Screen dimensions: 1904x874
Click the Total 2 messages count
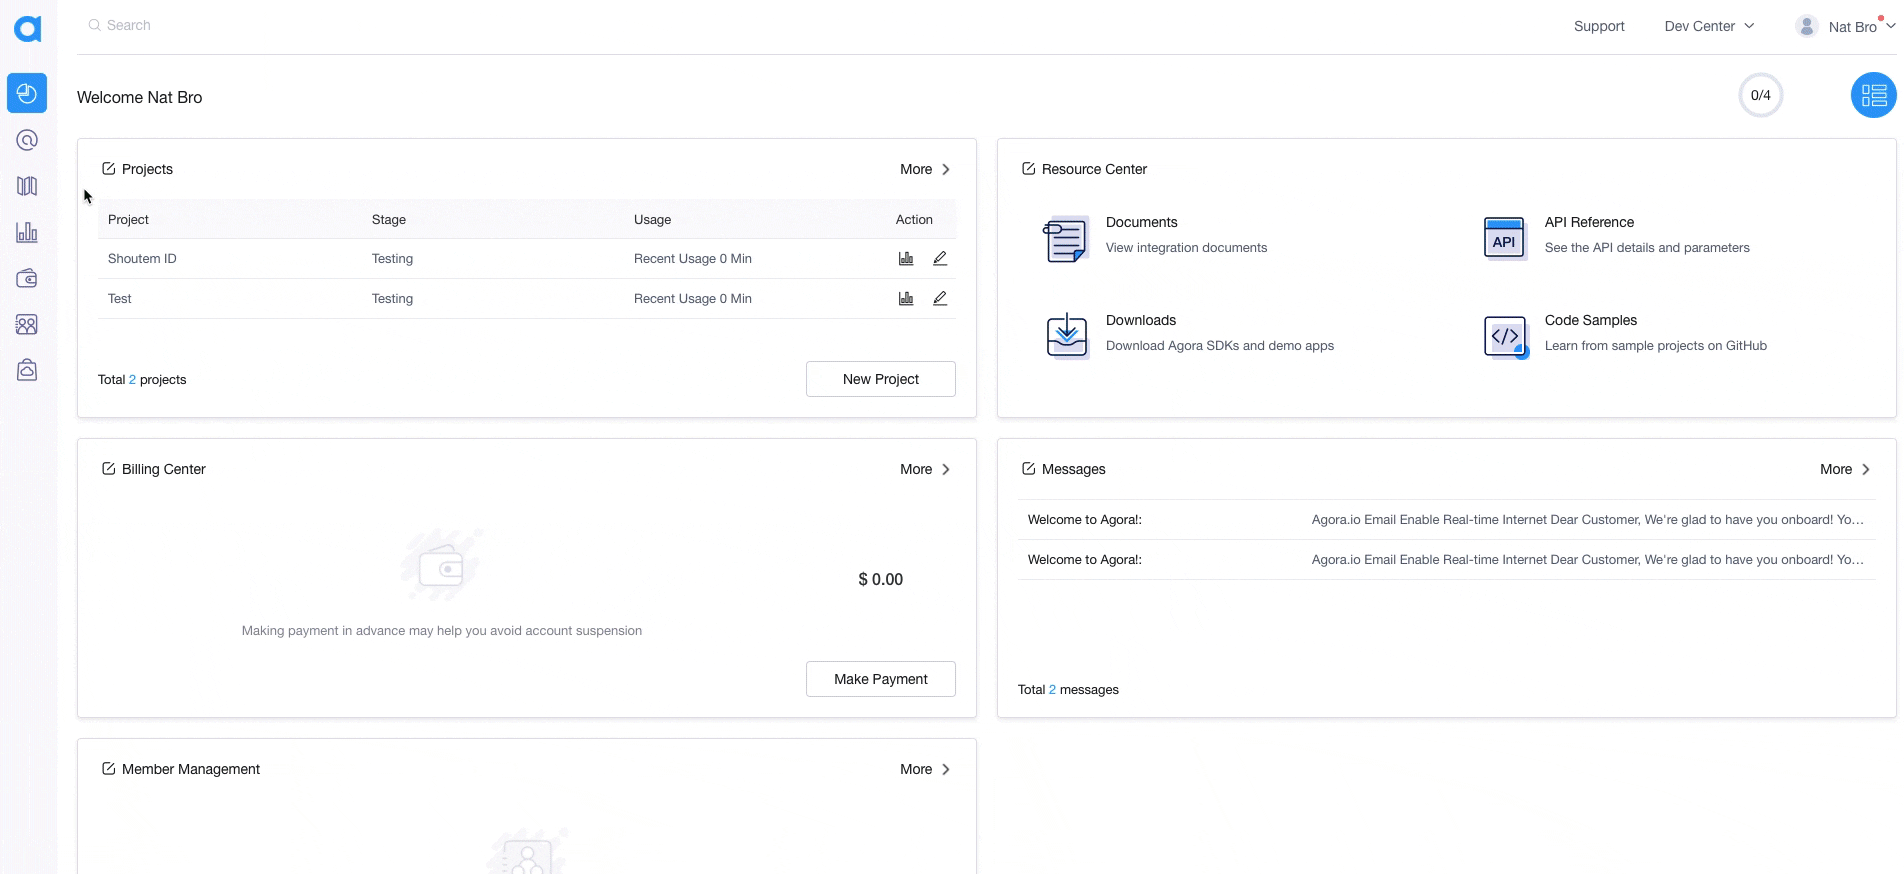[x=1068, y=689]
